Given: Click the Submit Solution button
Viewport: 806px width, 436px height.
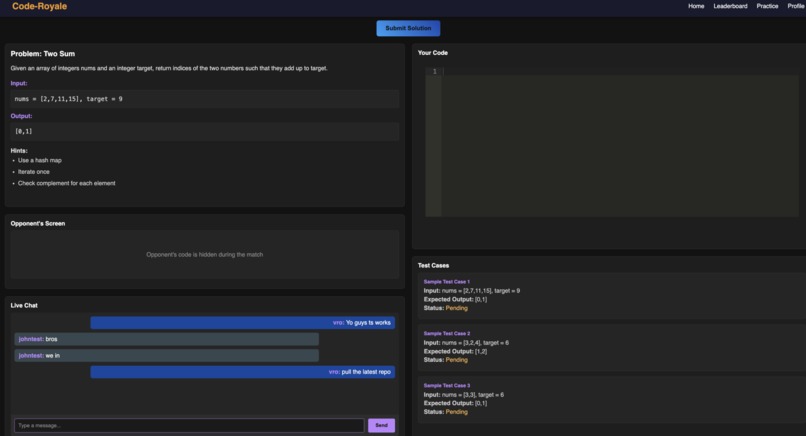Looking at the screenshot, I should tap(408, 28).
